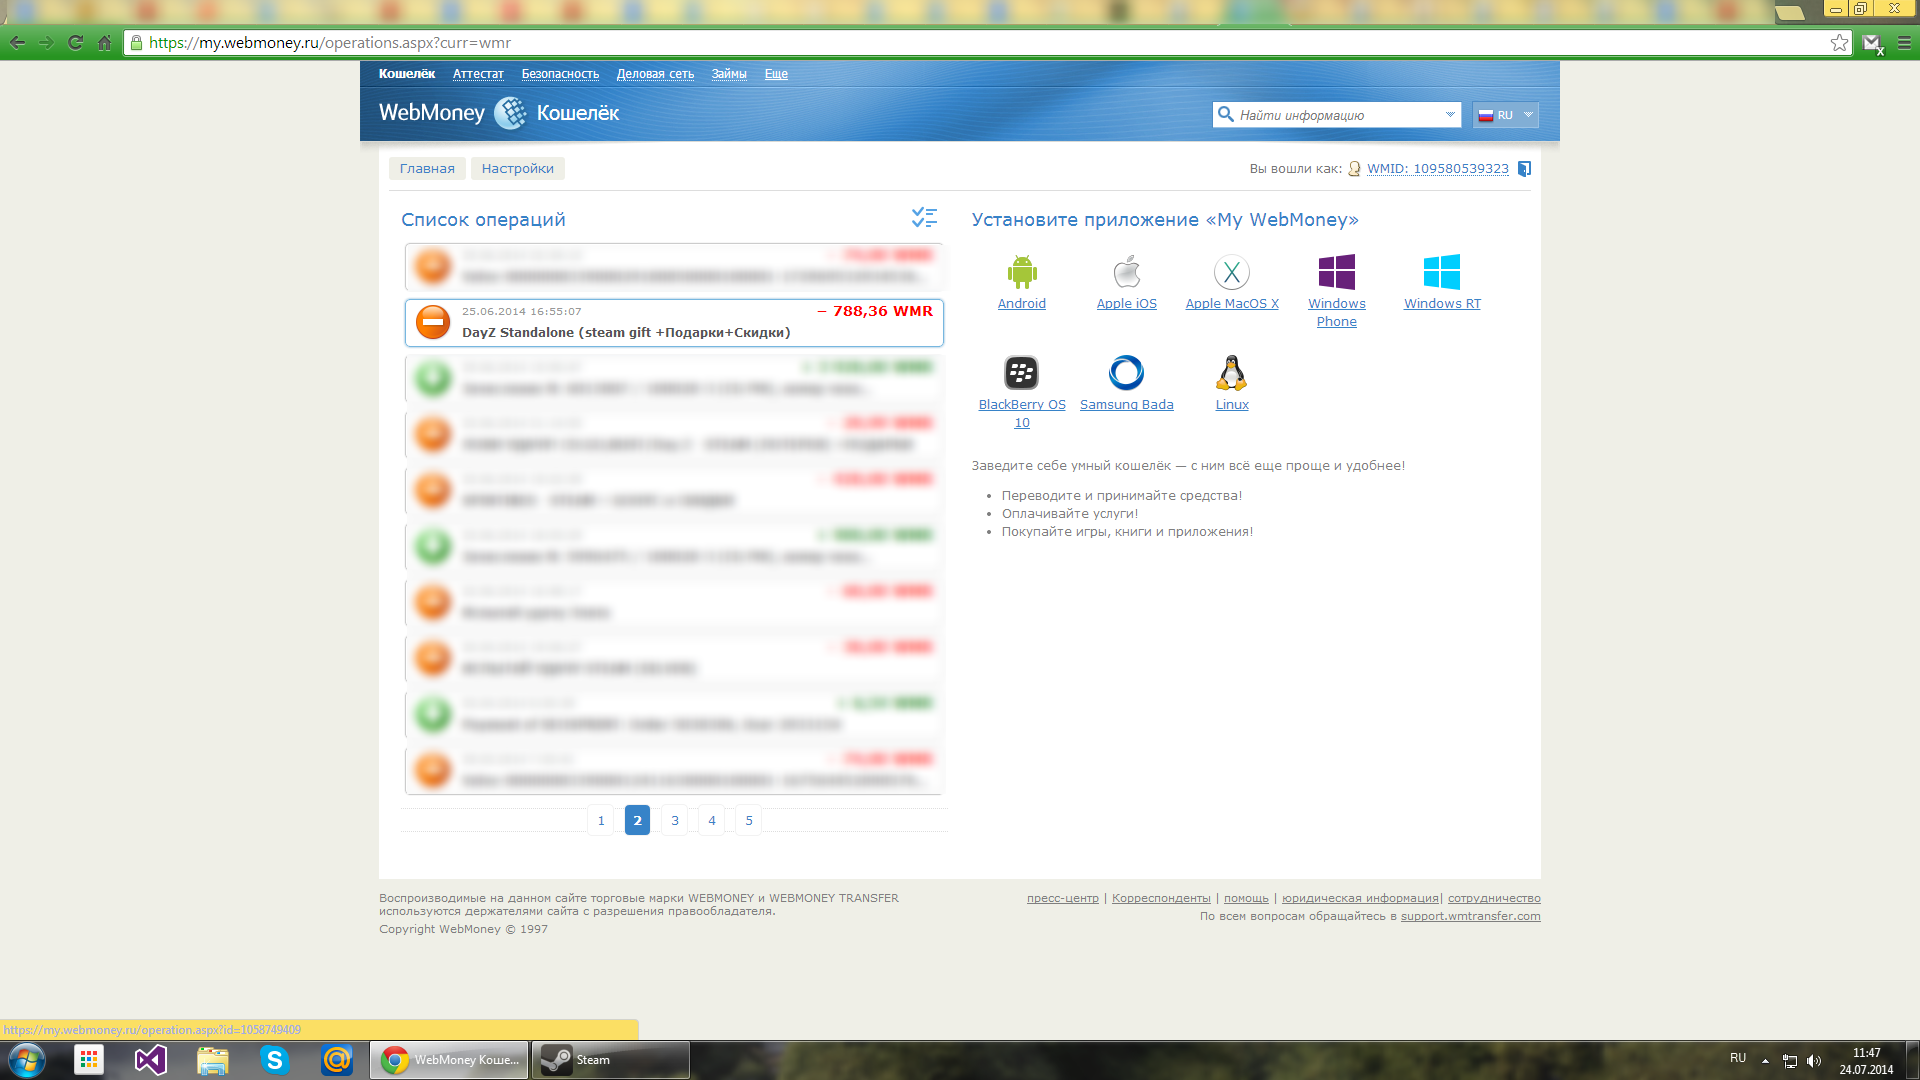This screenshot has width=1920, height=1080.
Task: Go to browser Home page icon
Action: (104, 43)
